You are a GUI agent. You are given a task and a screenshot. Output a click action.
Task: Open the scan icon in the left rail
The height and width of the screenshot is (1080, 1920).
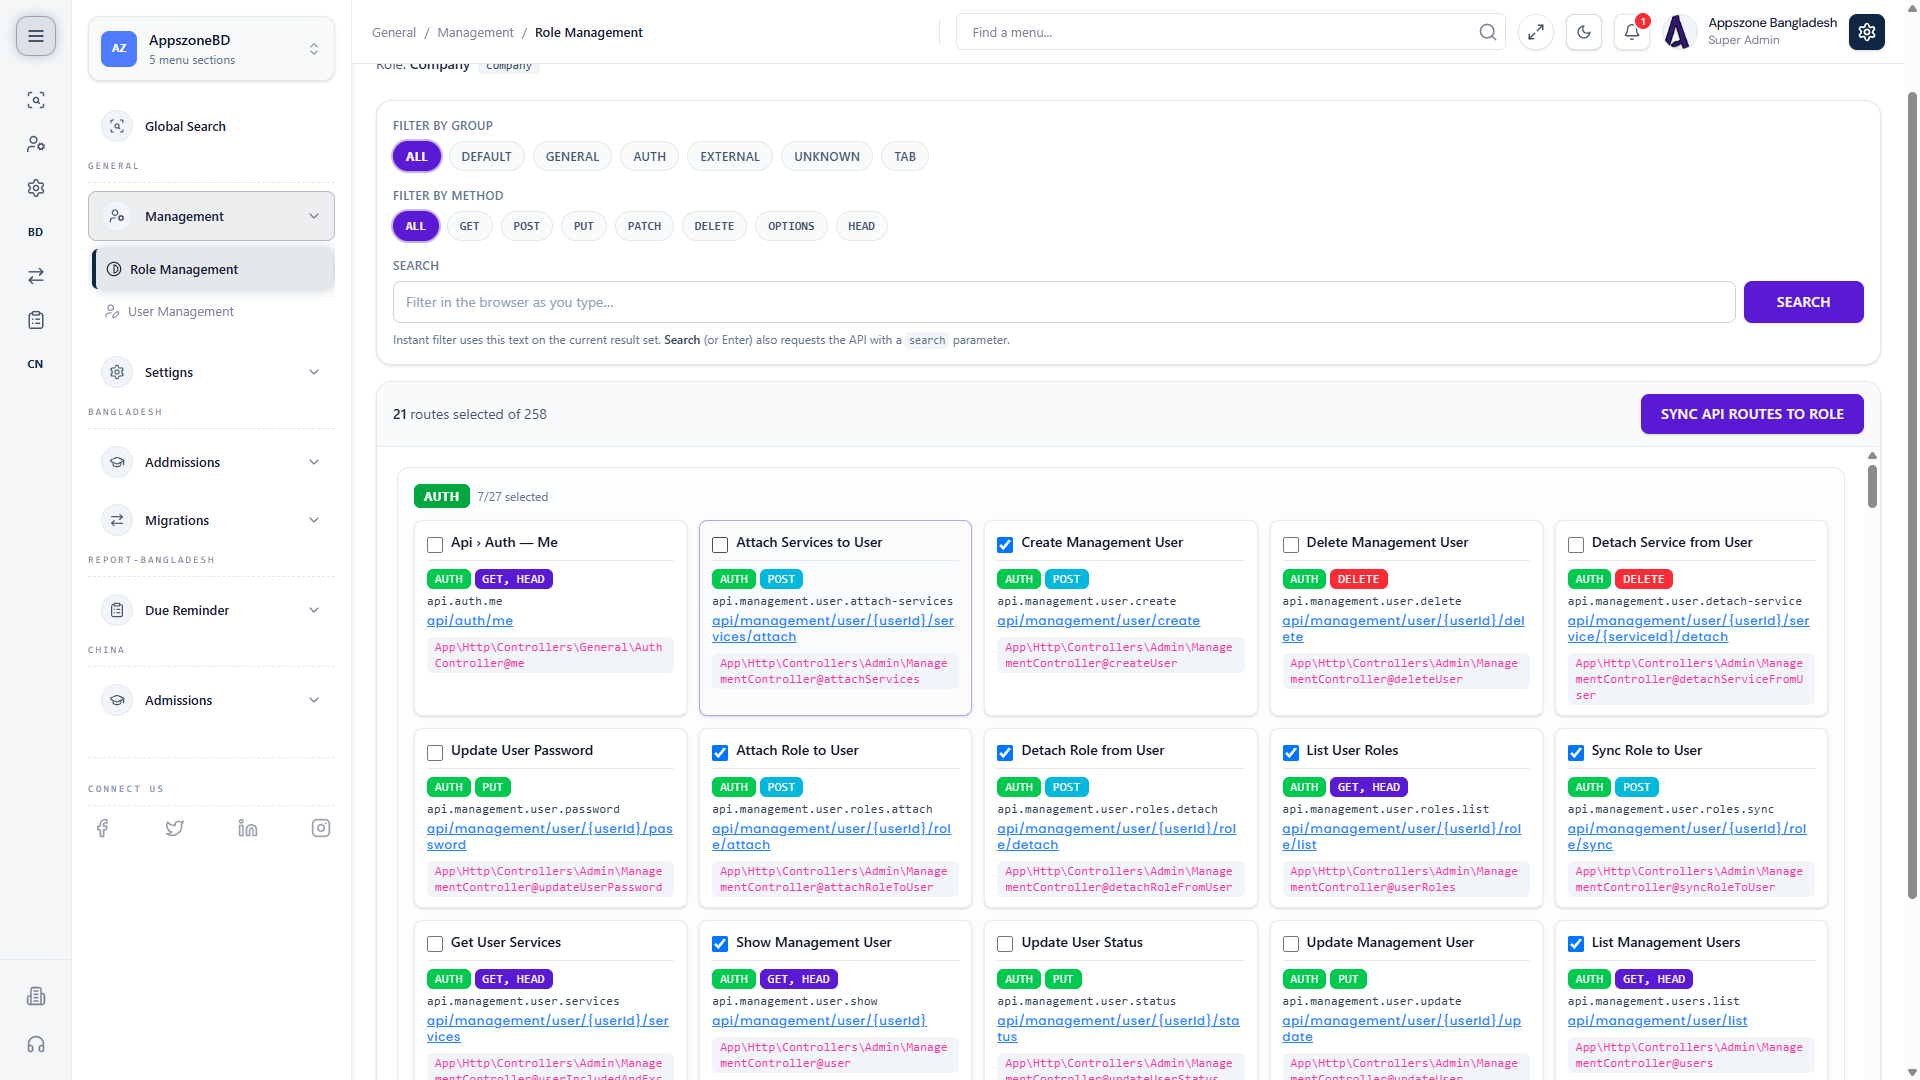pyautogui.click(x=36, y=100)
